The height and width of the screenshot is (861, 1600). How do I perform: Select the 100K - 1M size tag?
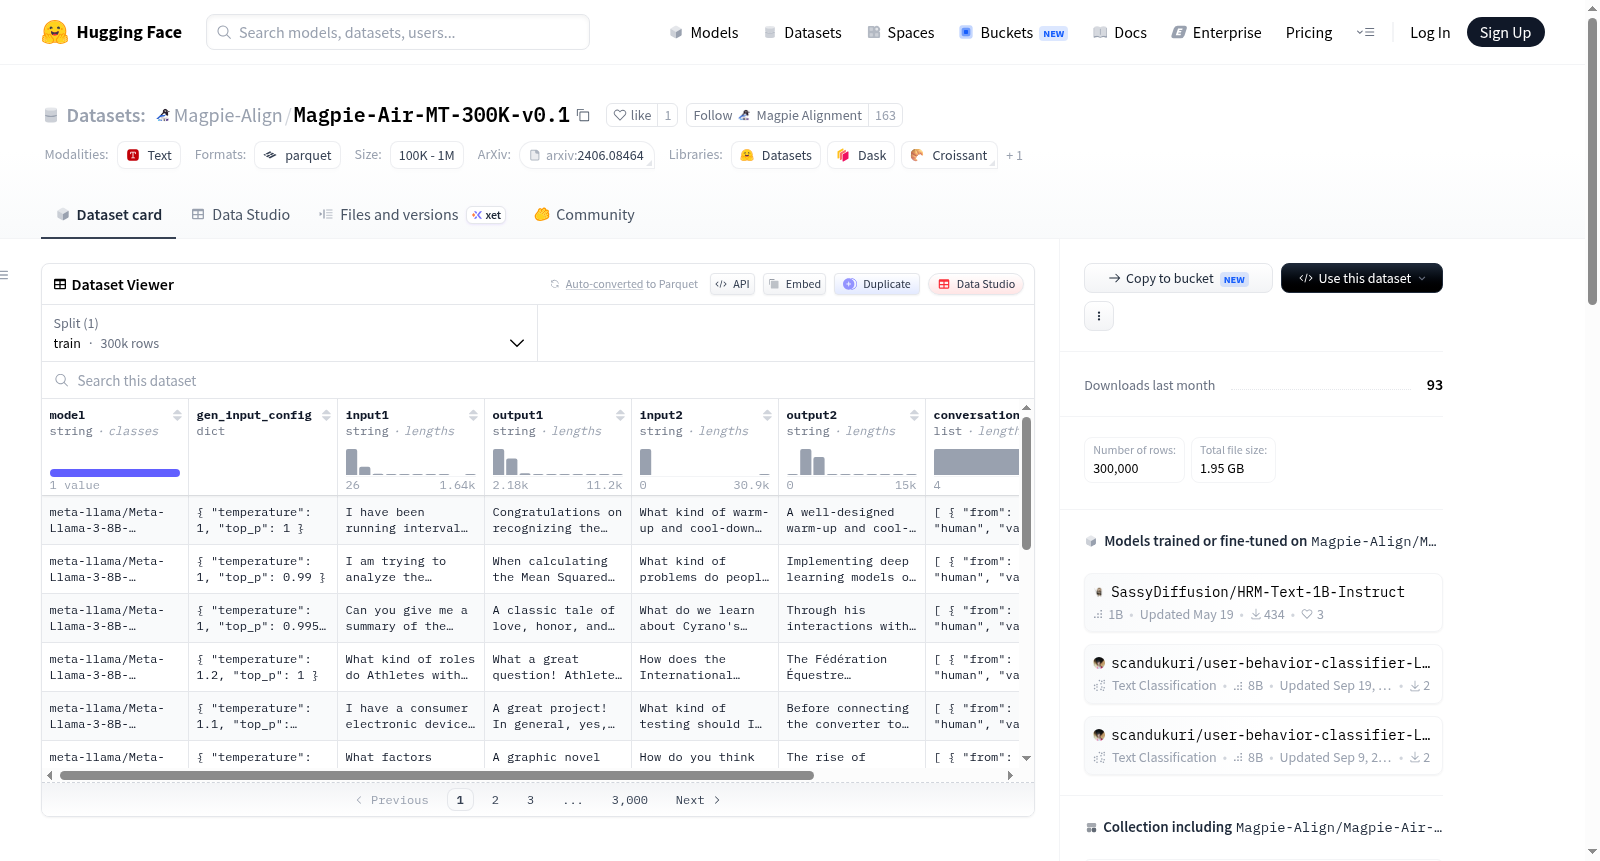pos(426,155)
